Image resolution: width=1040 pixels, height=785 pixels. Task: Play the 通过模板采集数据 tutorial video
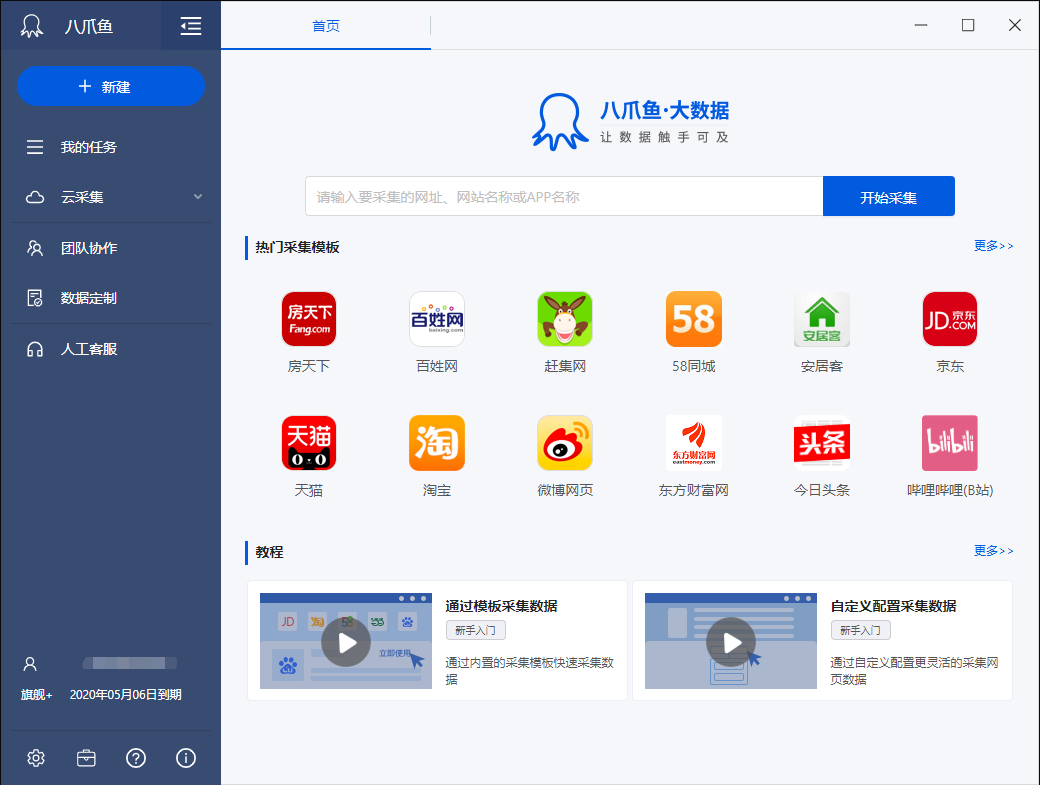(x=346, y=642)
